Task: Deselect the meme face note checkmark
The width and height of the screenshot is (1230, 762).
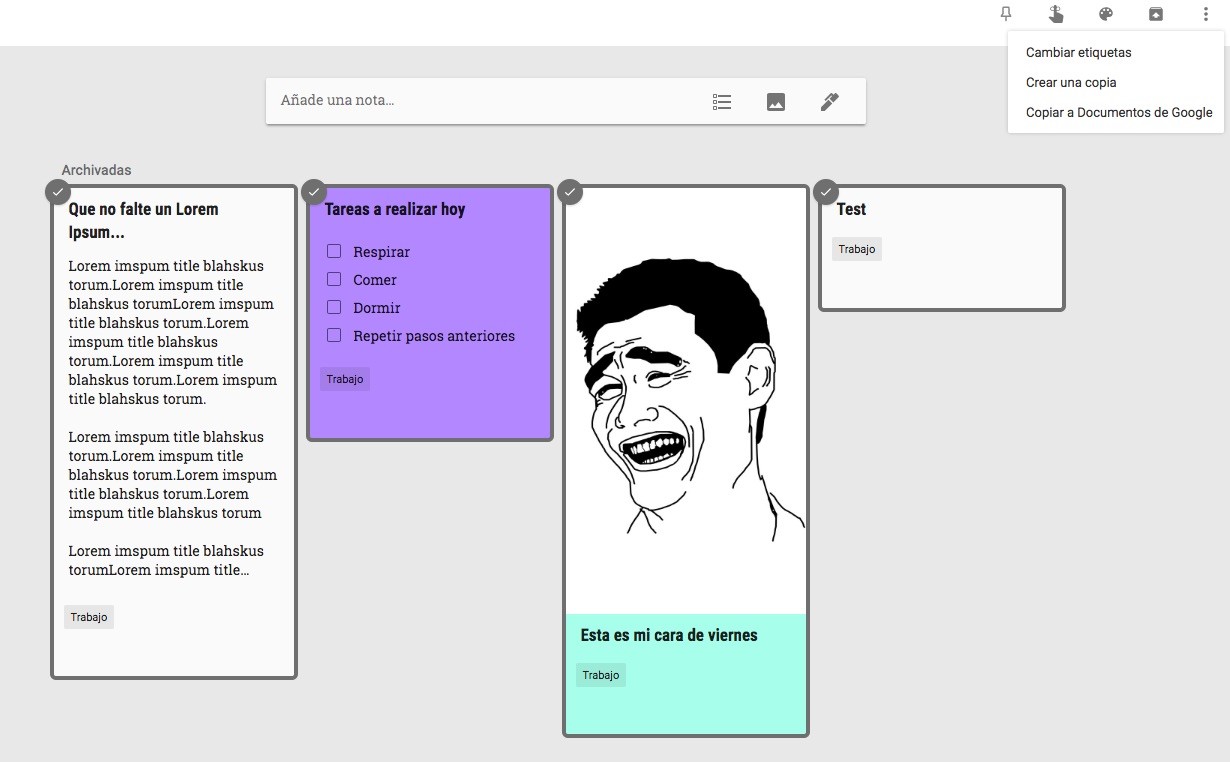Action: click(570, 191)
